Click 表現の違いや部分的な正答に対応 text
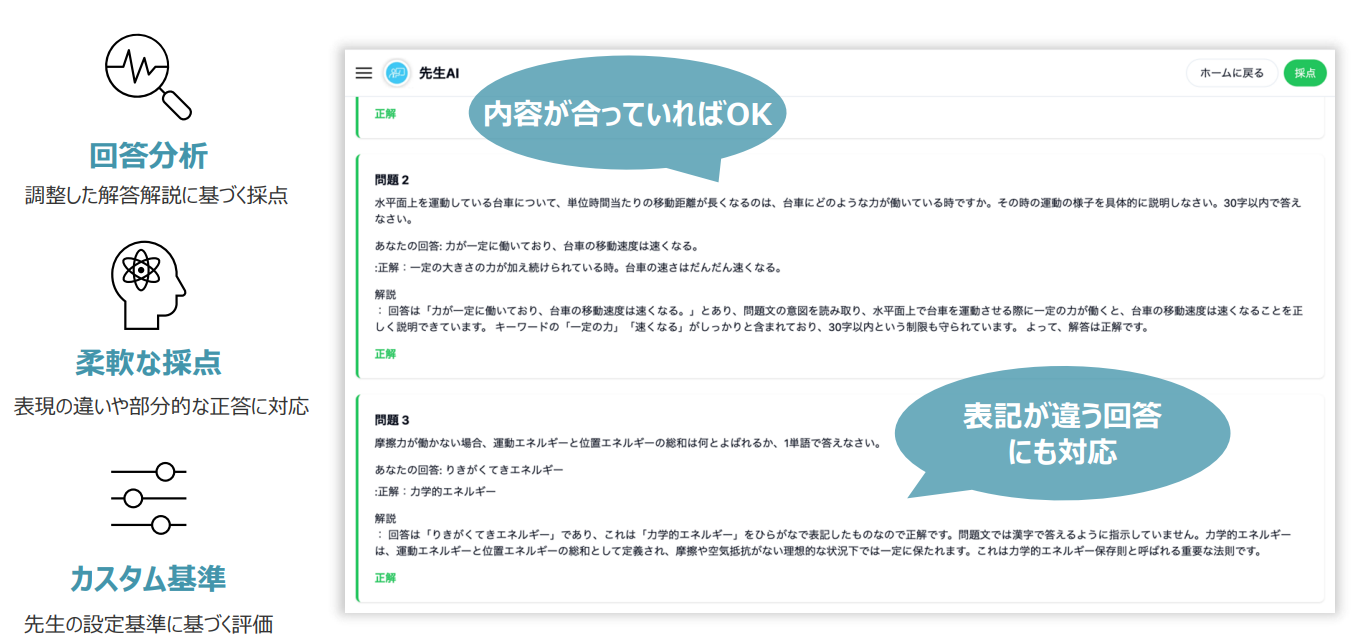 pos(161,406)
